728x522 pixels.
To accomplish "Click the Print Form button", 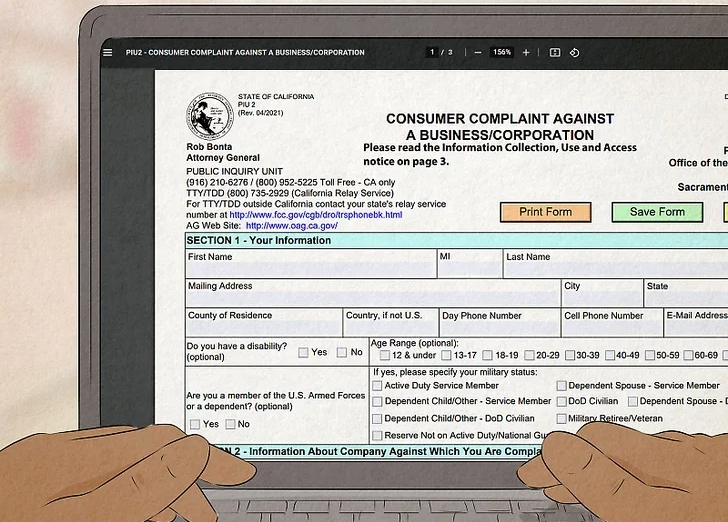I will pyautogui.click(x=546, y=212).
